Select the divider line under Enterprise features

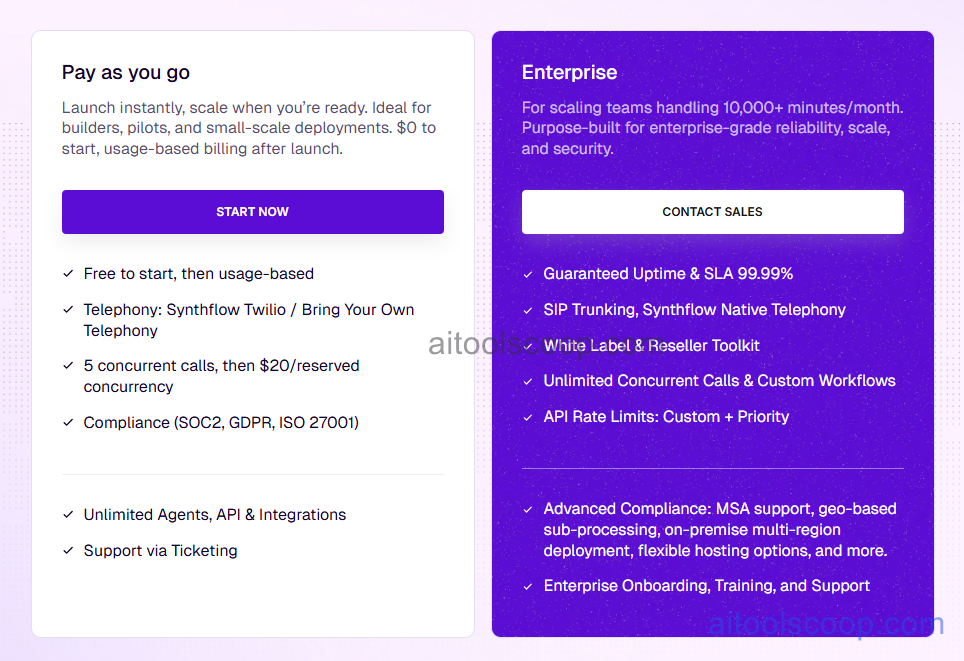[712, 466]
